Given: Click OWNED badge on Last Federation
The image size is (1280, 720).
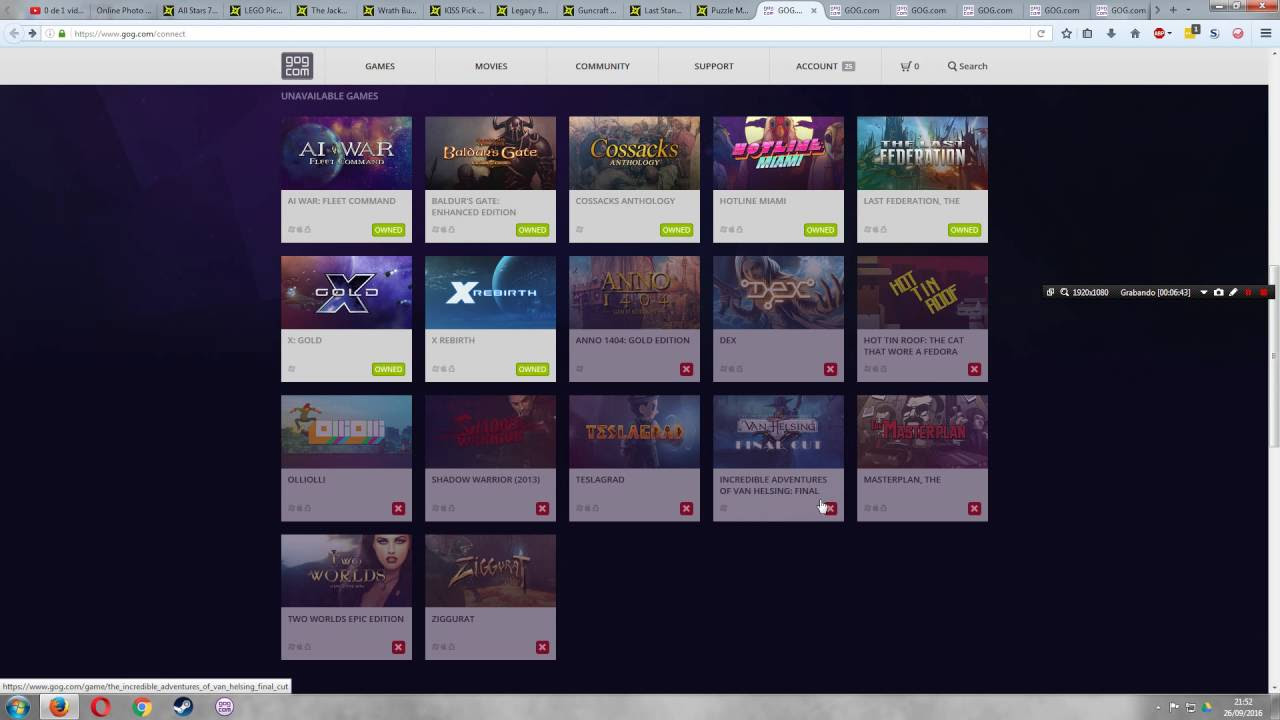Looking at the screenshot, I should coord(964,230).
